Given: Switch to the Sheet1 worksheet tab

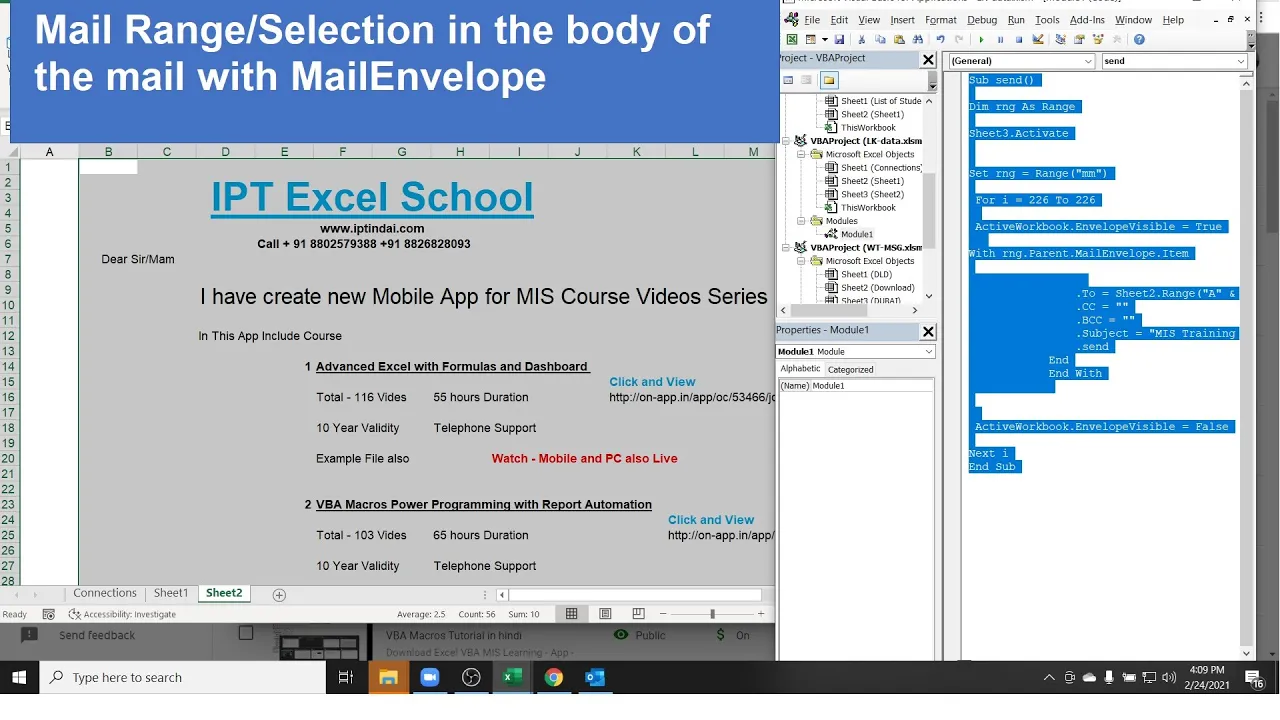Looking at the screenshot, I should click(x=171, y=593).
